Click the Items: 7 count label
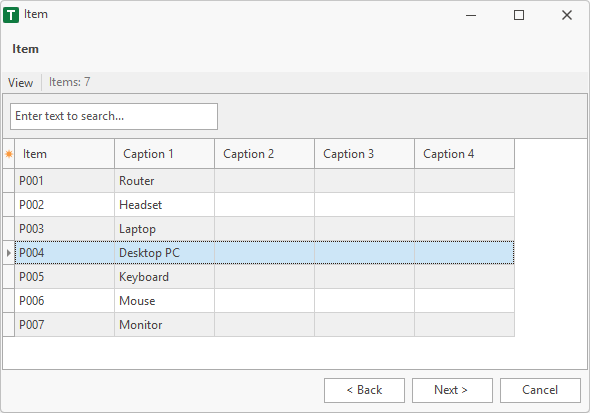This screenshot has width=590, height=413. pyautogui.click(x=70, y=82)
